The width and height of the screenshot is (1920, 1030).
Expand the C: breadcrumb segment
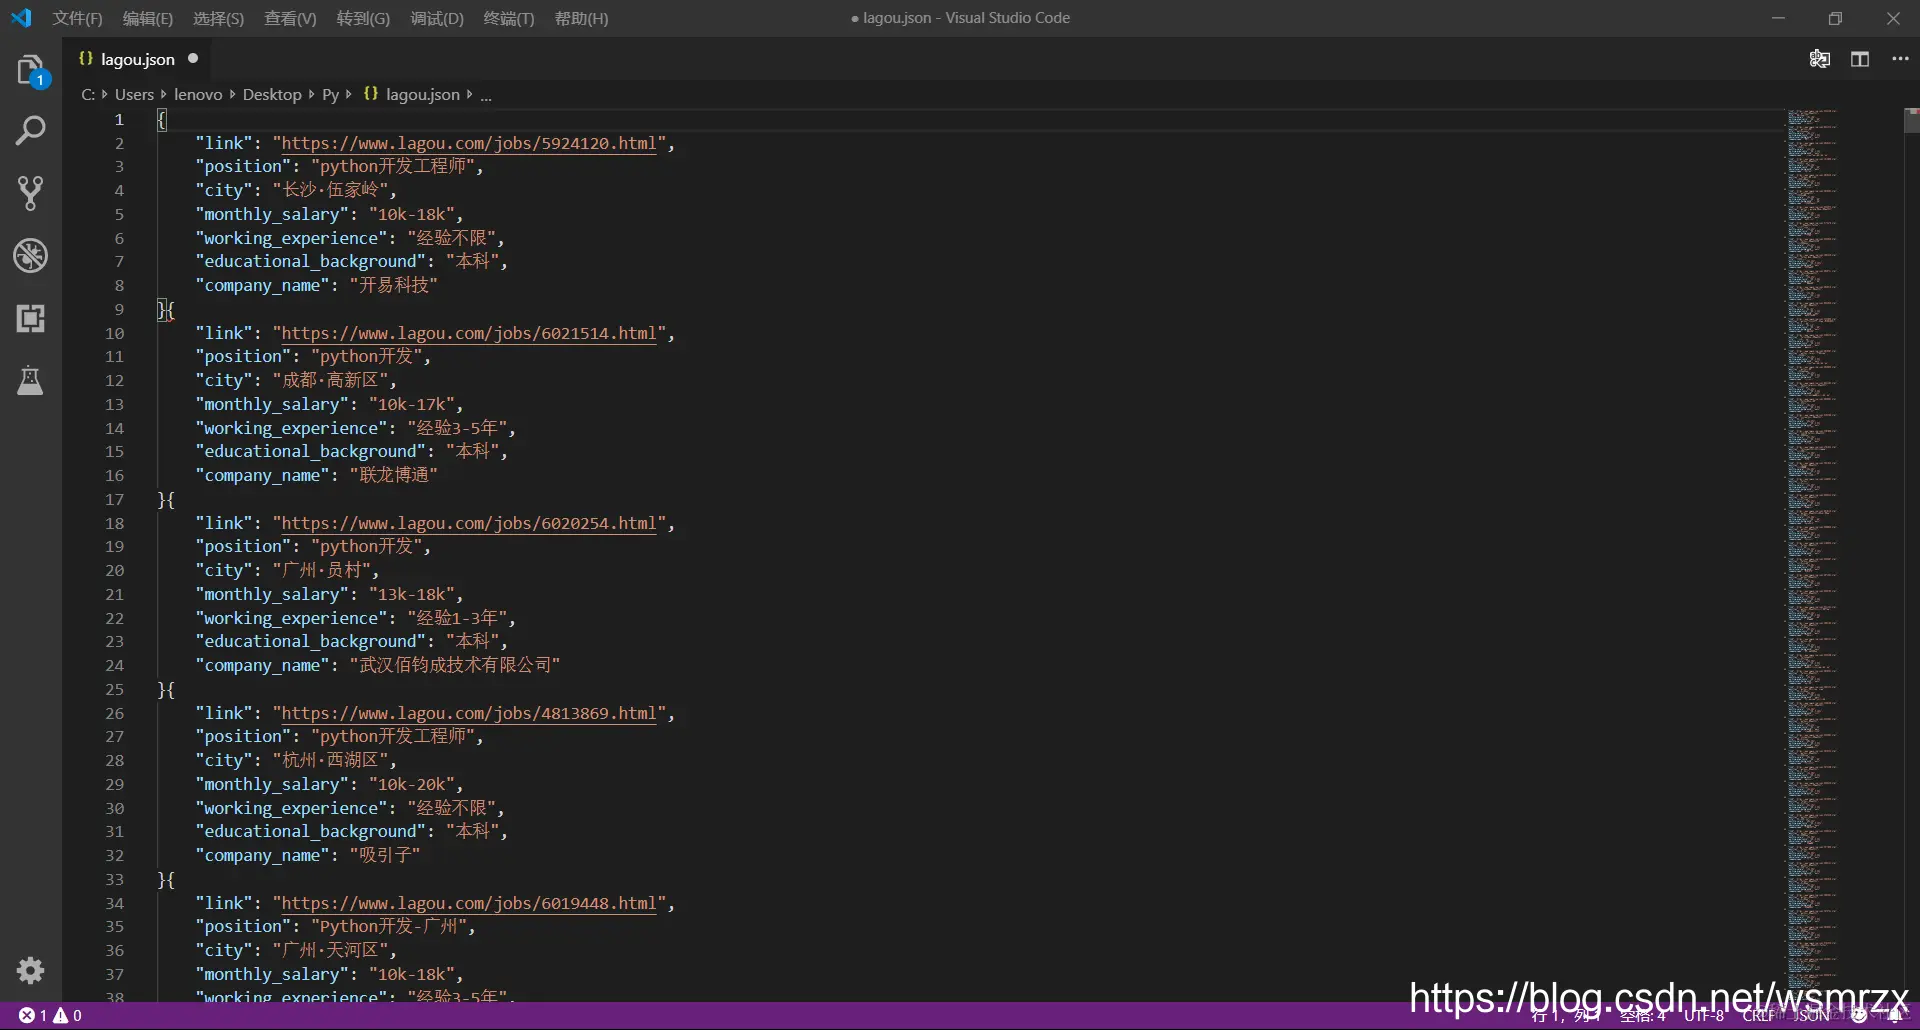(x=88, y=94)
